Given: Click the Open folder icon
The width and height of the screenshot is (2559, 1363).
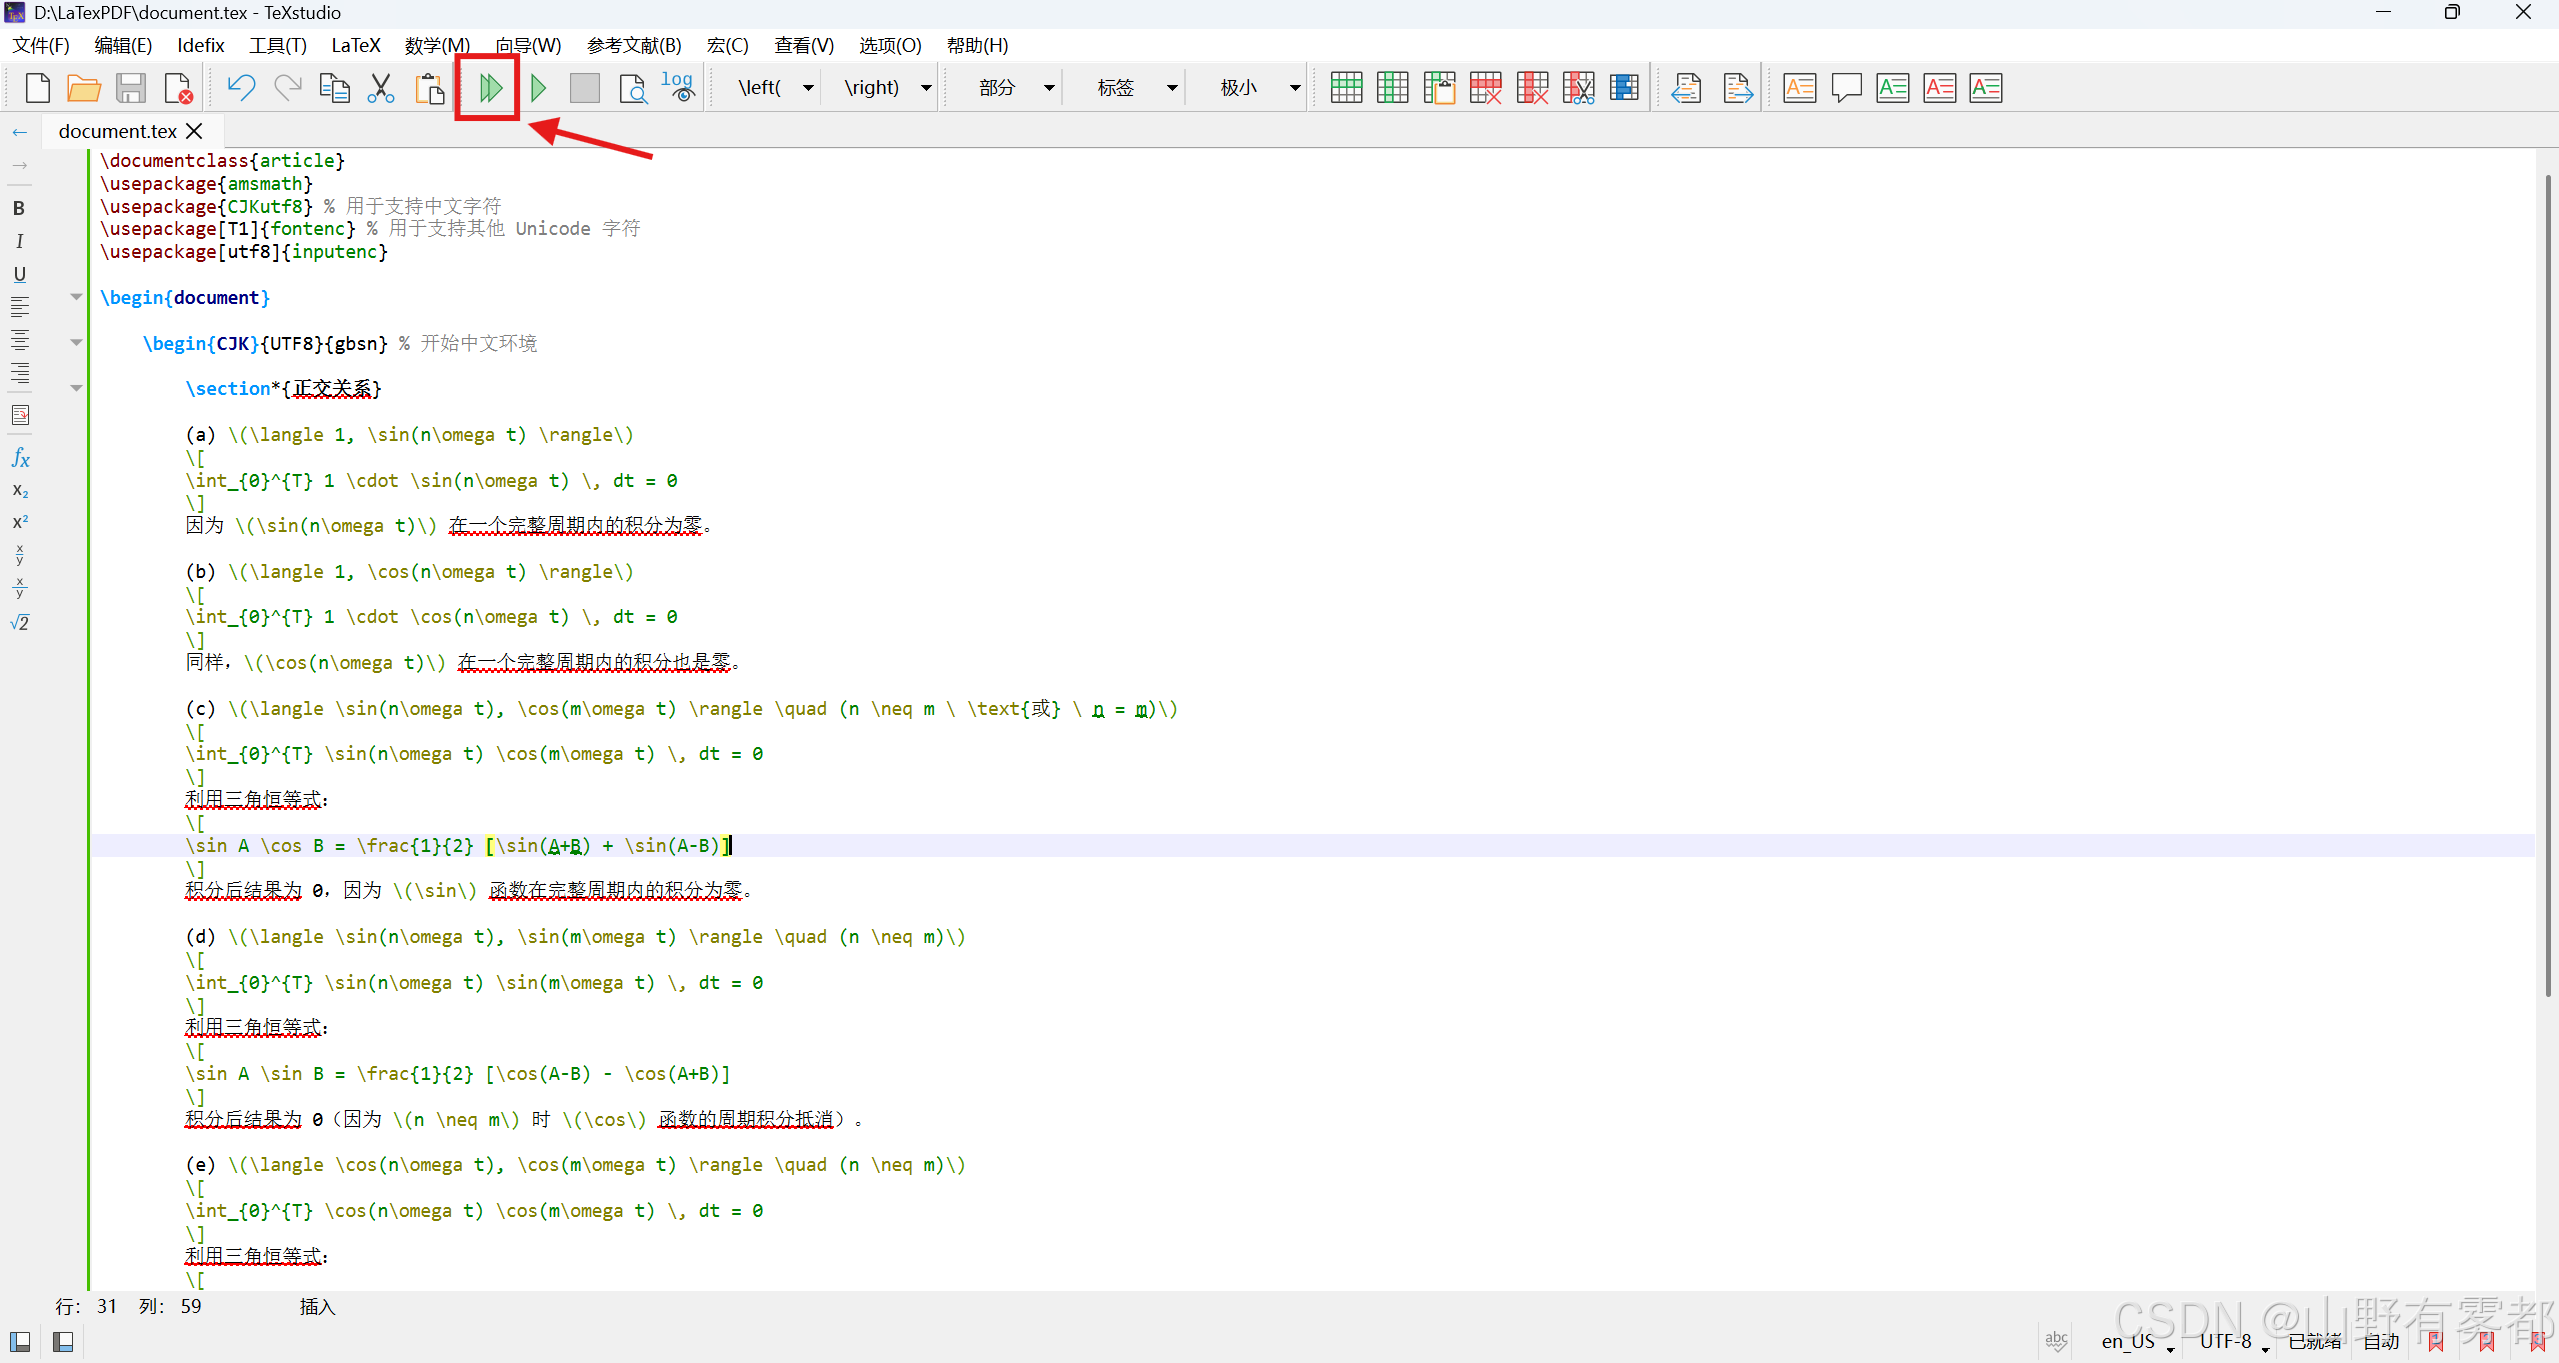Looking at the screenshot, I should pyautogui.click(x=84, y=88).
